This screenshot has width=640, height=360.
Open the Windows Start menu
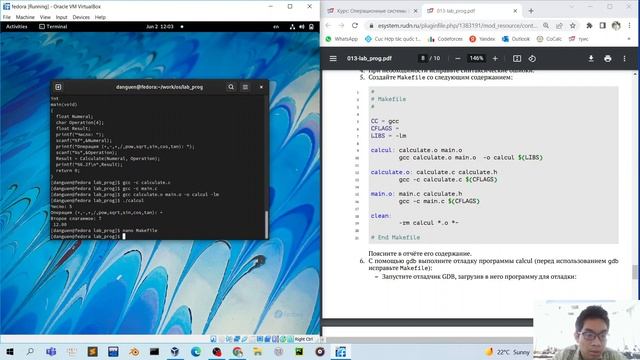coord(10,351)
